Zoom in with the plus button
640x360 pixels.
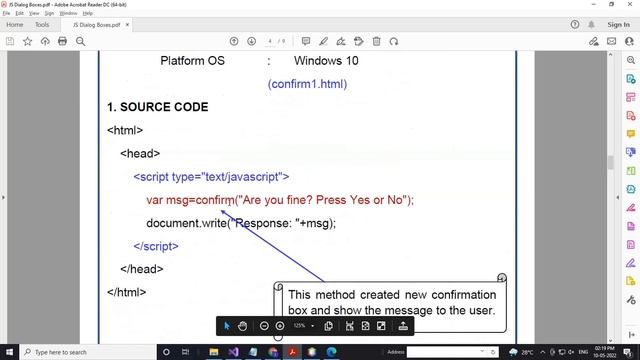coord(280,326)
